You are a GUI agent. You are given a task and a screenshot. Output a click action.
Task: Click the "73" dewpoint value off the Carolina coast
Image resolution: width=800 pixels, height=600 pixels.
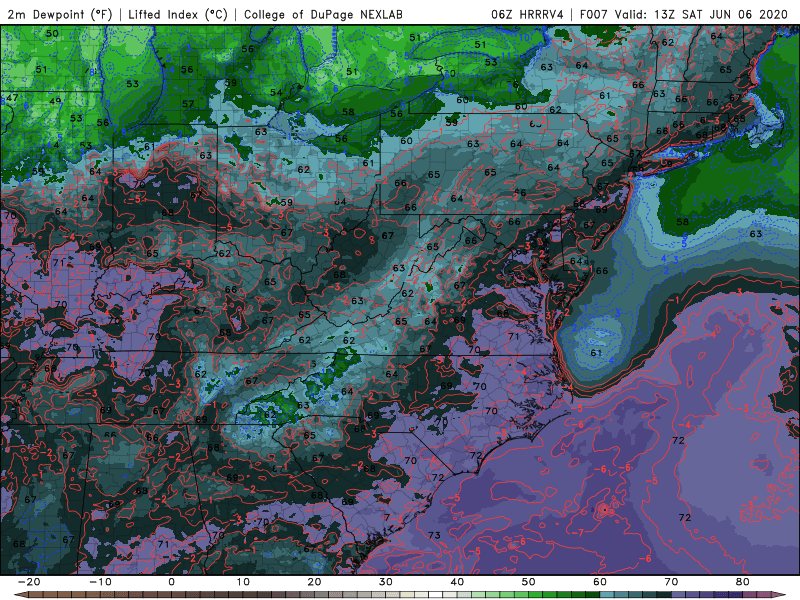tap(434, 535)
